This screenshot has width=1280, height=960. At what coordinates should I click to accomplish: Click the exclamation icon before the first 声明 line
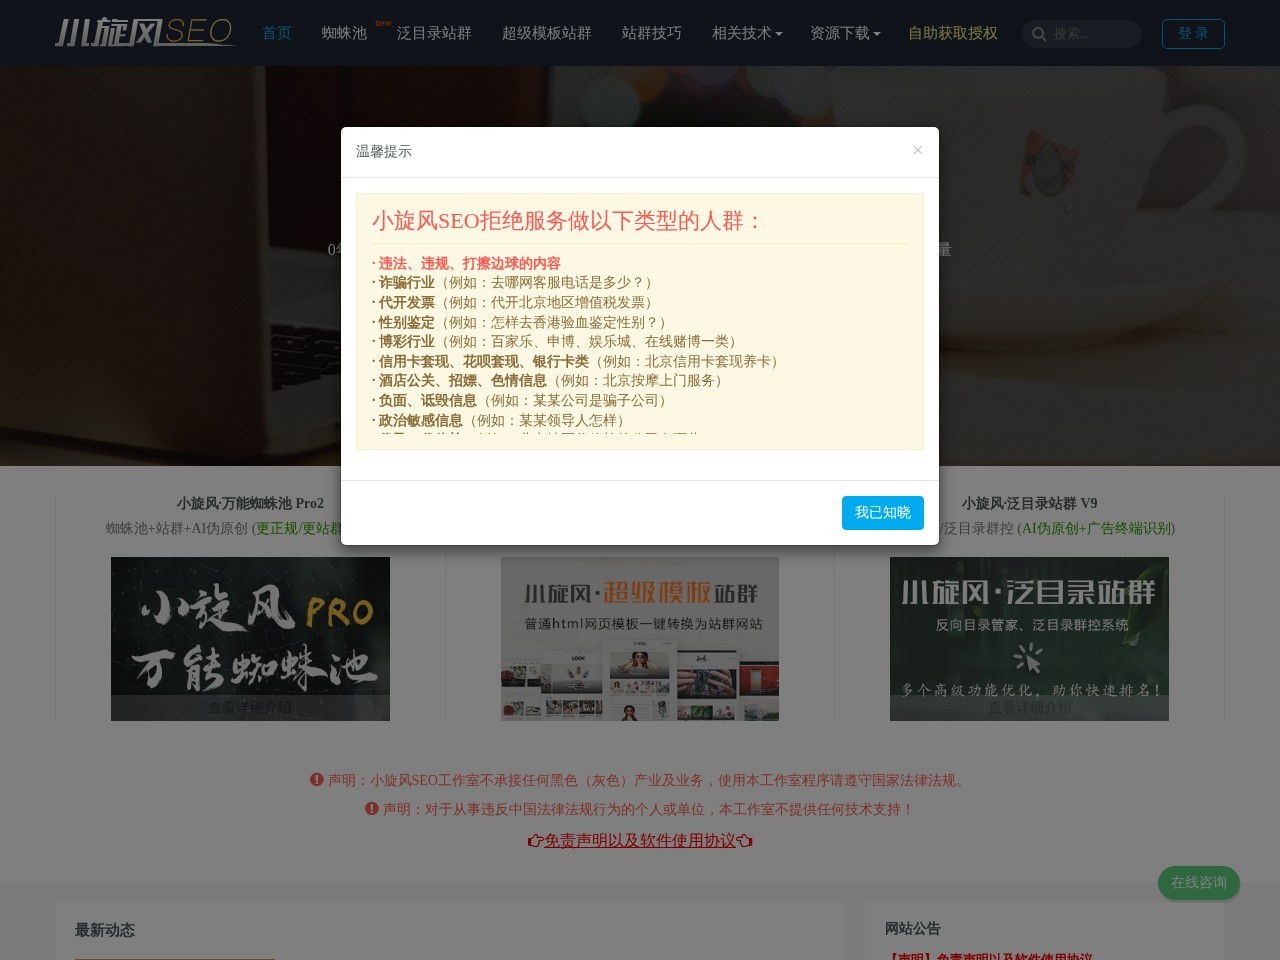coord(316,780)
